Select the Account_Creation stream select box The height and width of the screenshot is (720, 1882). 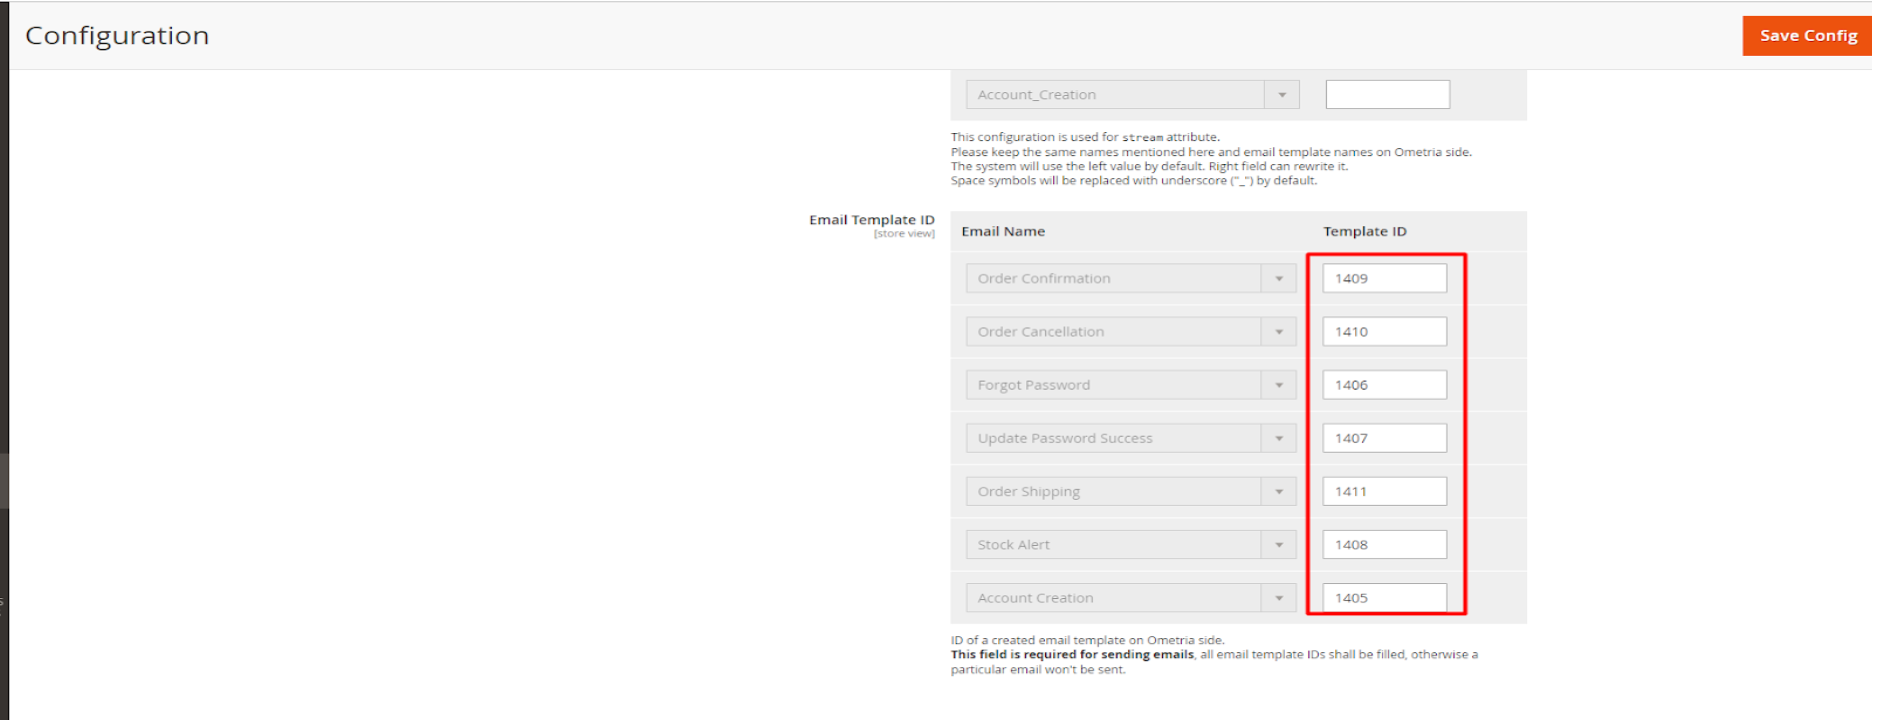click(1133, 95)
